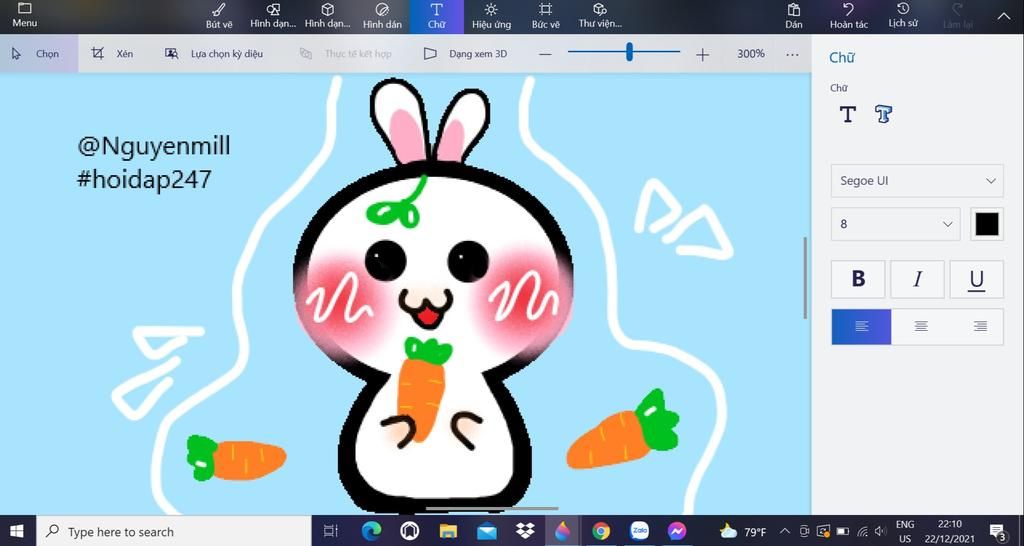Open the Hiệu ứng effects tool
This screenshot has height=546, width=1024.
[x=490, y=16]
